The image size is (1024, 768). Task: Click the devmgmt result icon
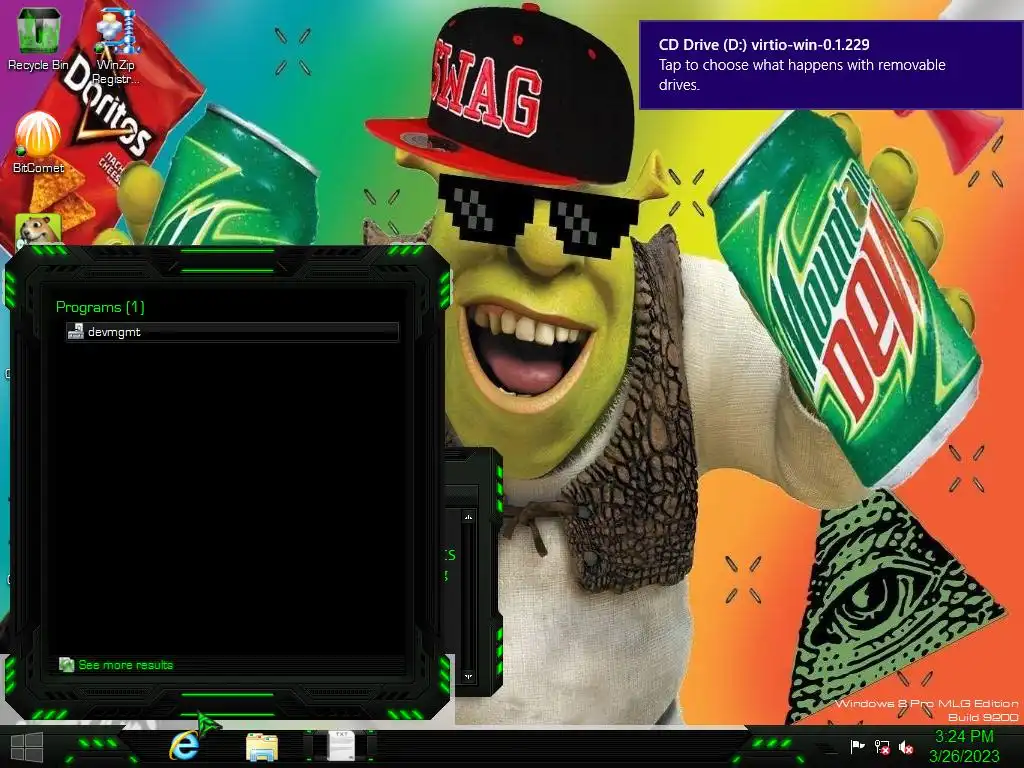(76, 332)
